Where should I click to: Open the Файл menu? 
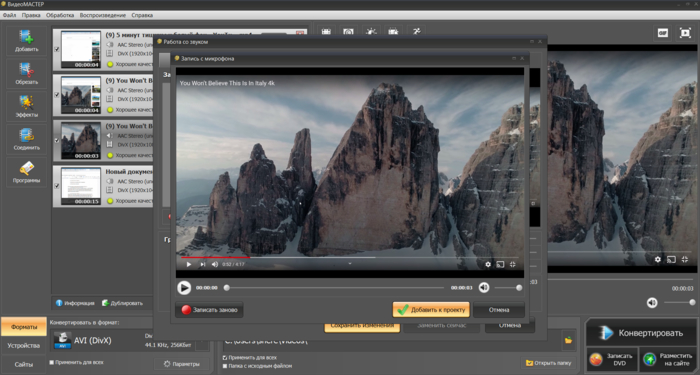coord(9,15)
